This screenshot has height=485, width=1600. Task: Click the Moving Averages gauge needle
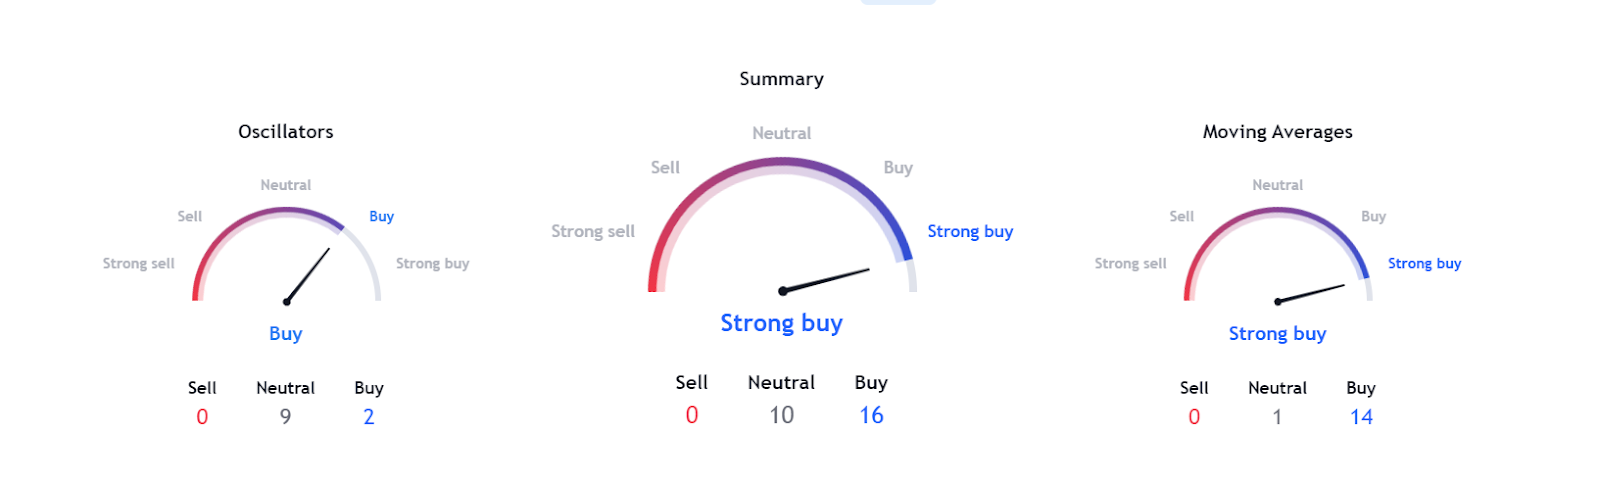tap(1311, 293)
